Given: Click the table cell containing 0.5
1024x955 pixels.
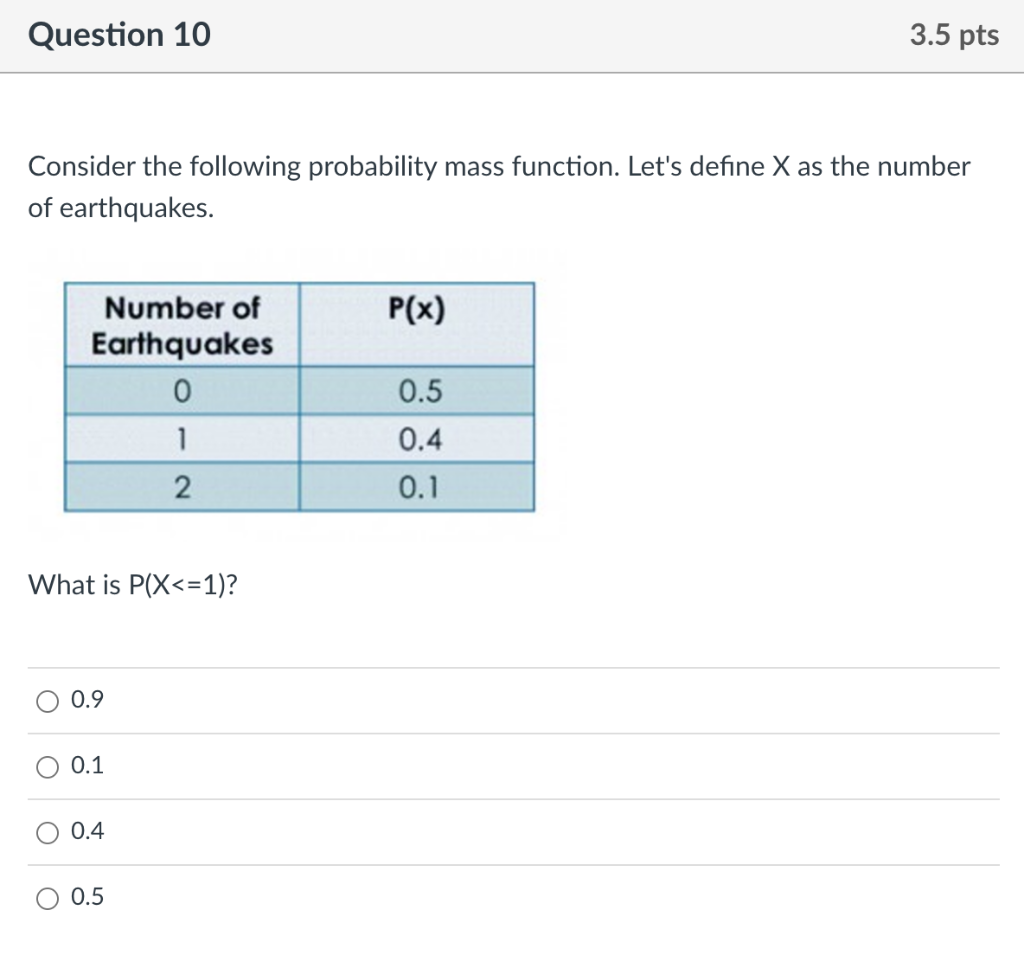Looking at the screenshot, I should coord(417,392).
